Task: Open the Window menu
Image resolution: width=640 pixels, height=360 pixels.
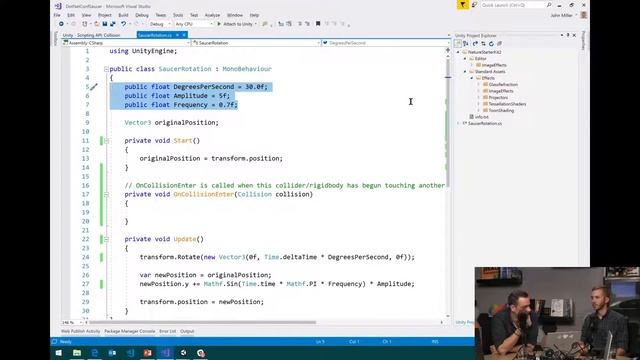Action: coord(235,15)
